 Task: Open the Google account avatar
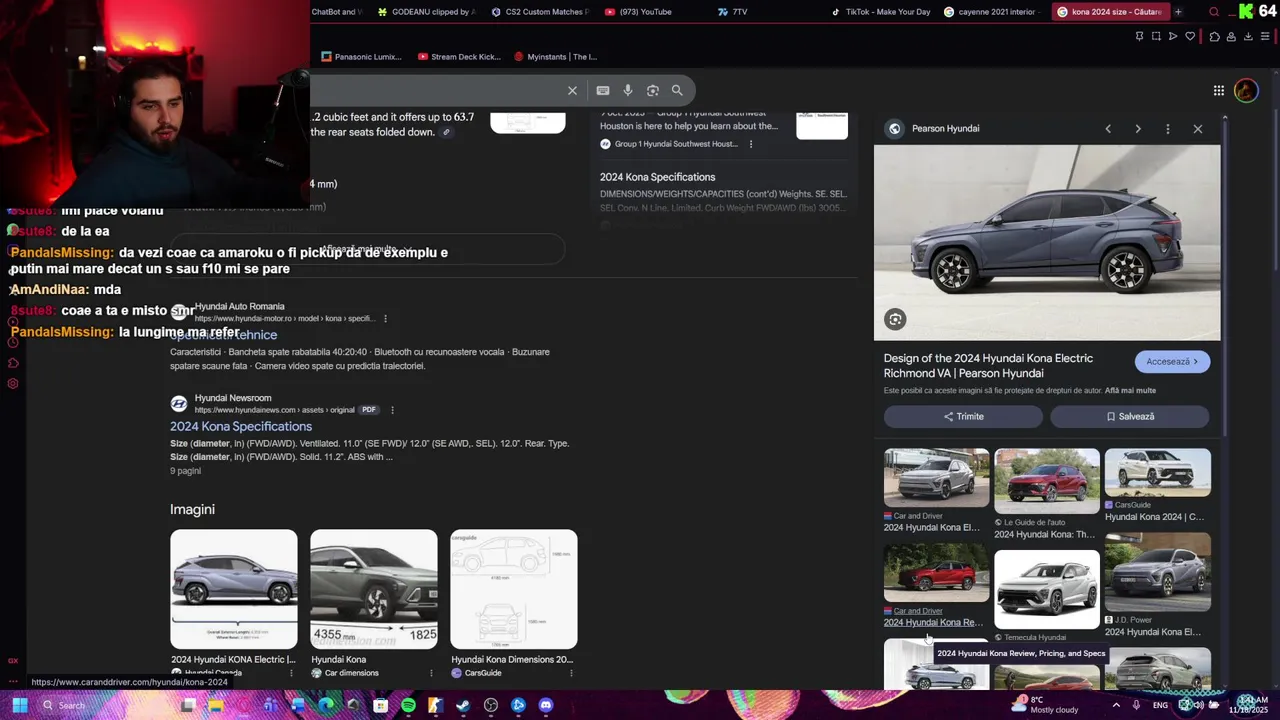1246,90
